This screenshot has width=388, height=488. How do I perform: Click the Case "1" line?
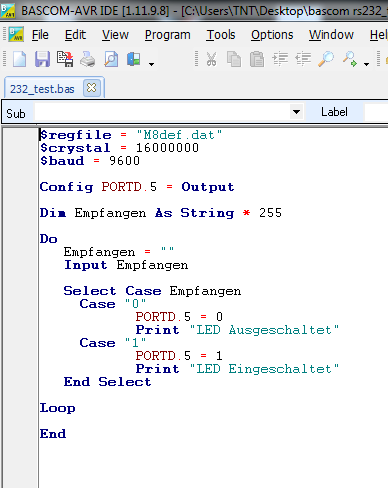coord(113,343)
